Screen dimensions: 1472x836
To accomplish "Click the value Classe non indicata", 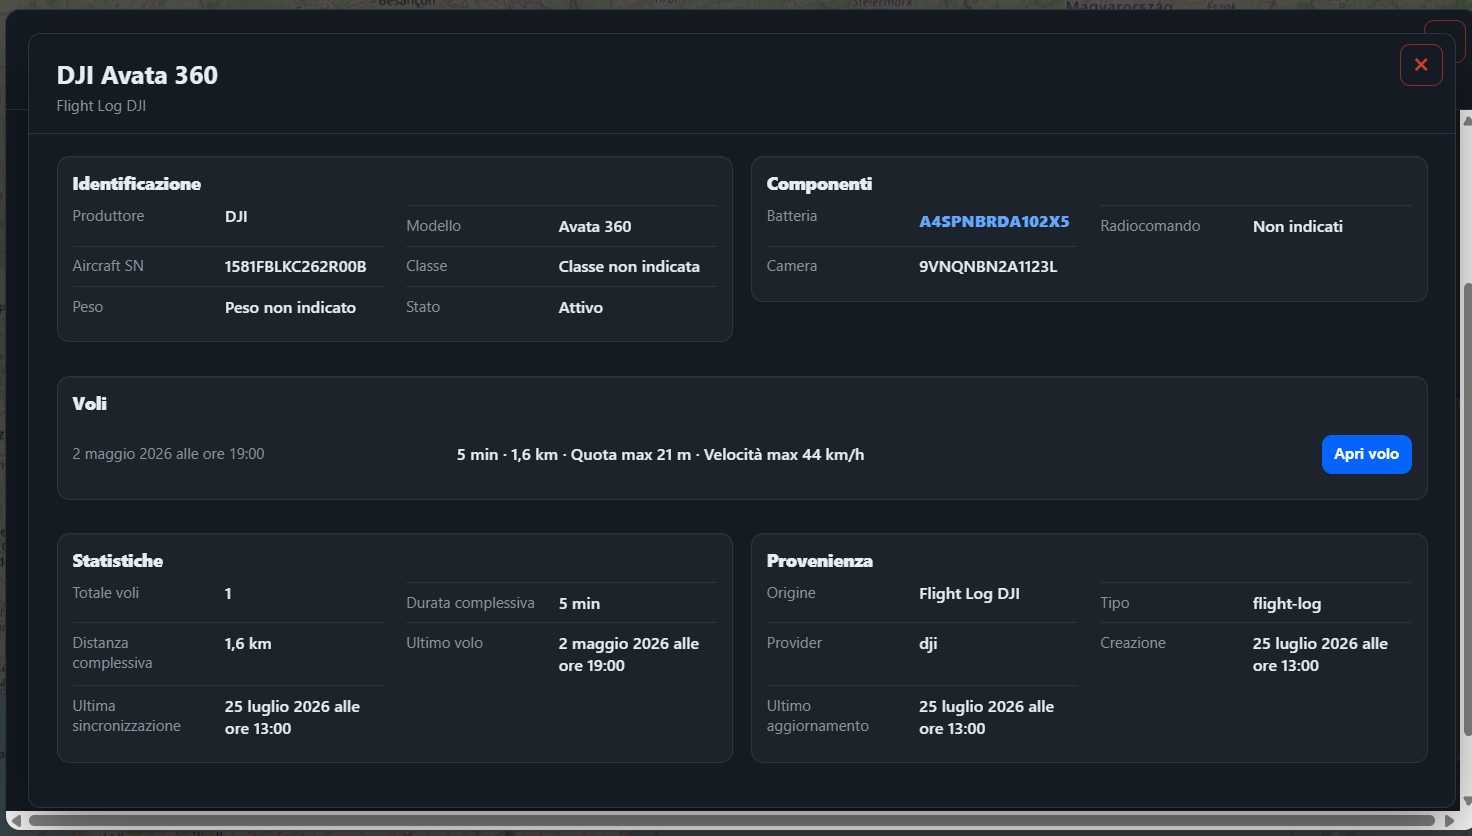I will (629, 267).
